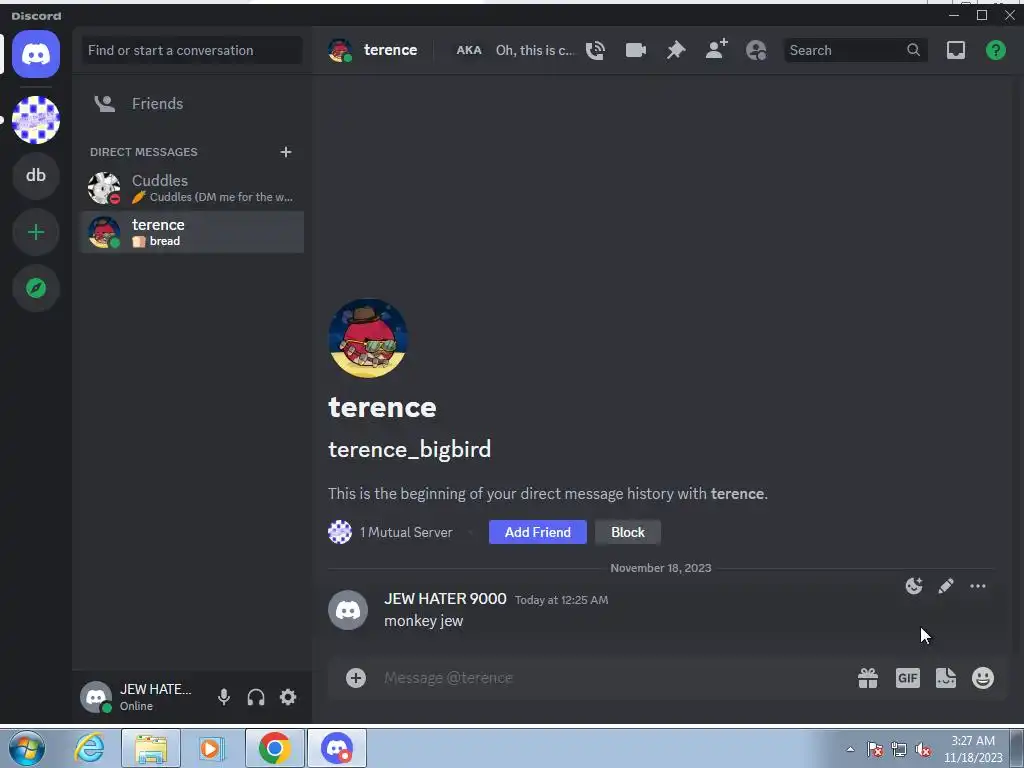
Task: Open Google Chrome from the taskbar
Action: [275, 748]
